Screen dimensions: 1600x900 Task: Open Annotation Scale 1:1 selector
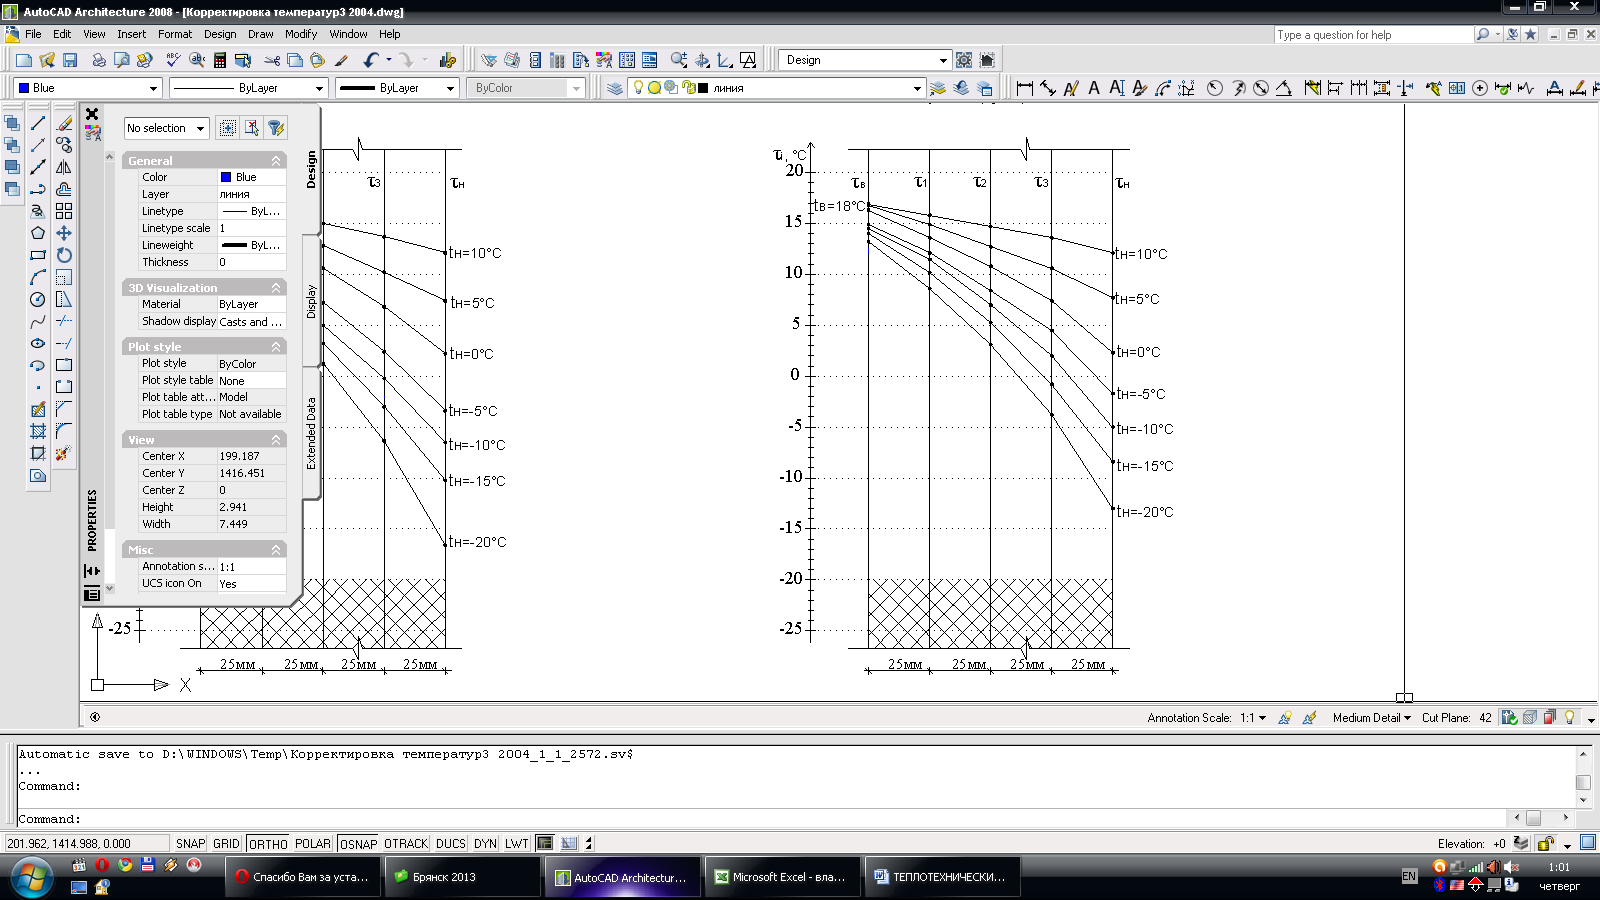tap(1254, 718)
